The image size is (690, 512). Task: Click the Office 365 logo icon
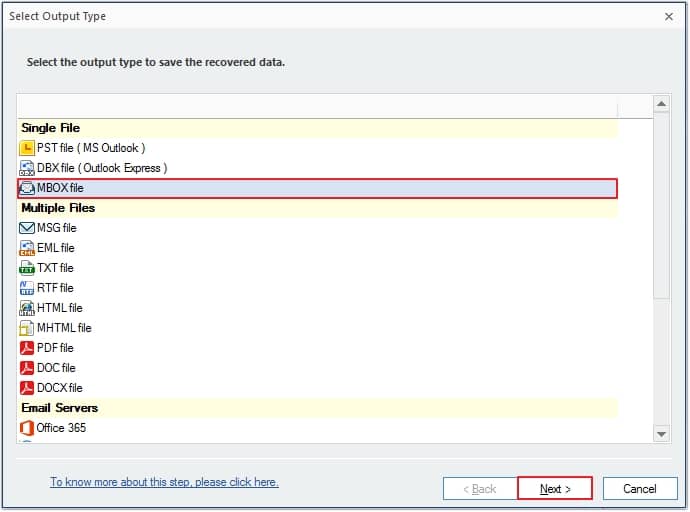(27, 428)
